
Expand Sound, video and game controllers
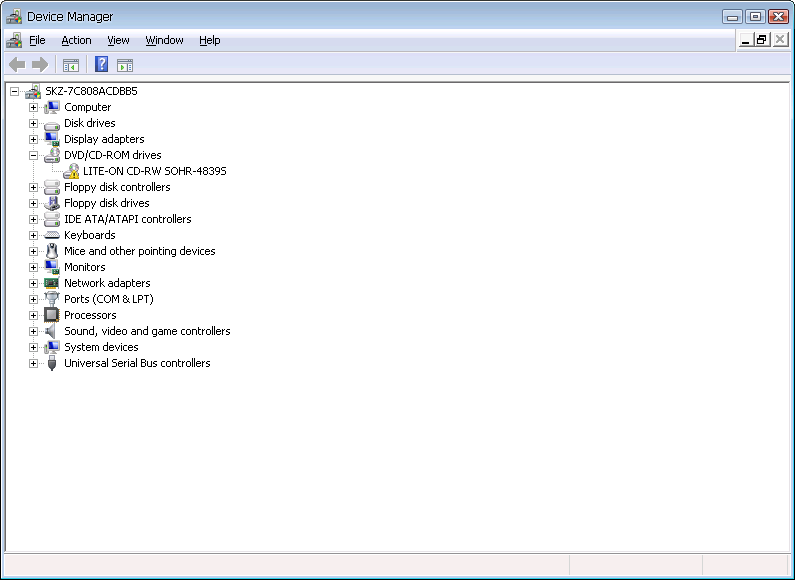pyautogui.click(x=33, y=332)
